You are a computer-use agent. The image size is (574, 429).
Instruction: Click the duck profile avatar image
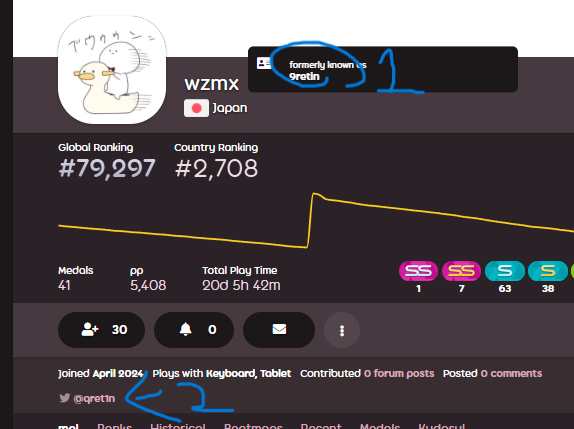point(112,70)
